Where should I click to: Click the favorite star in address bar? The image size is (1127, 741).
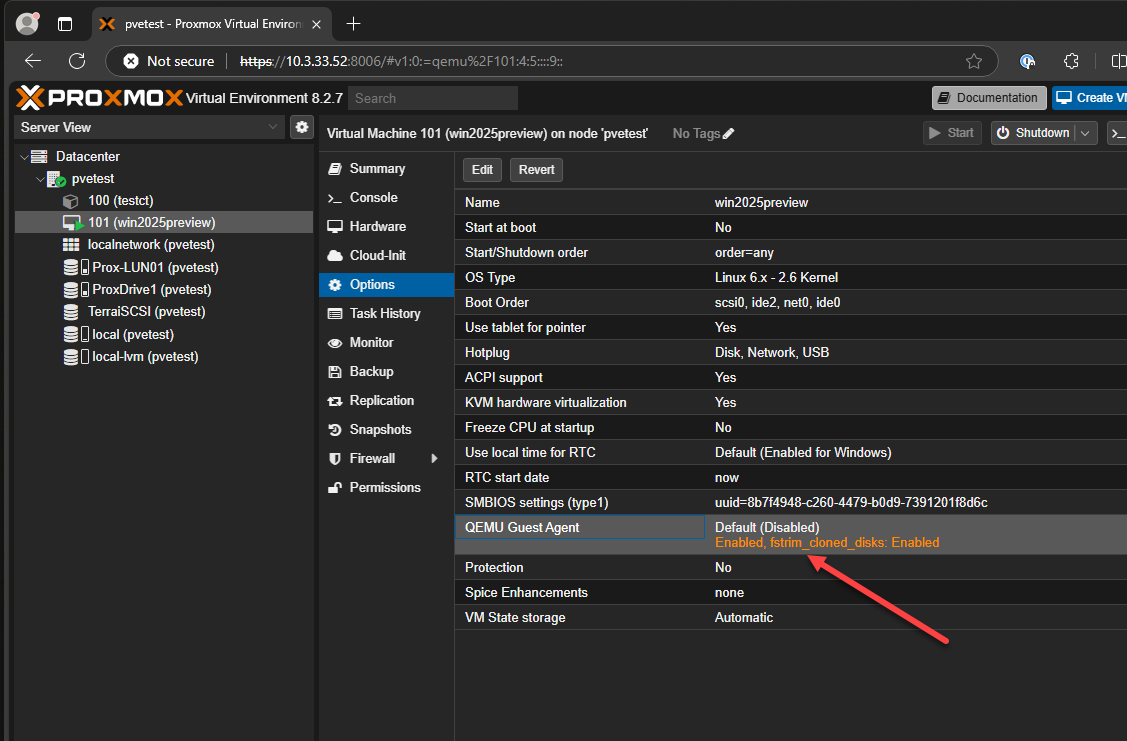[973, 61]
